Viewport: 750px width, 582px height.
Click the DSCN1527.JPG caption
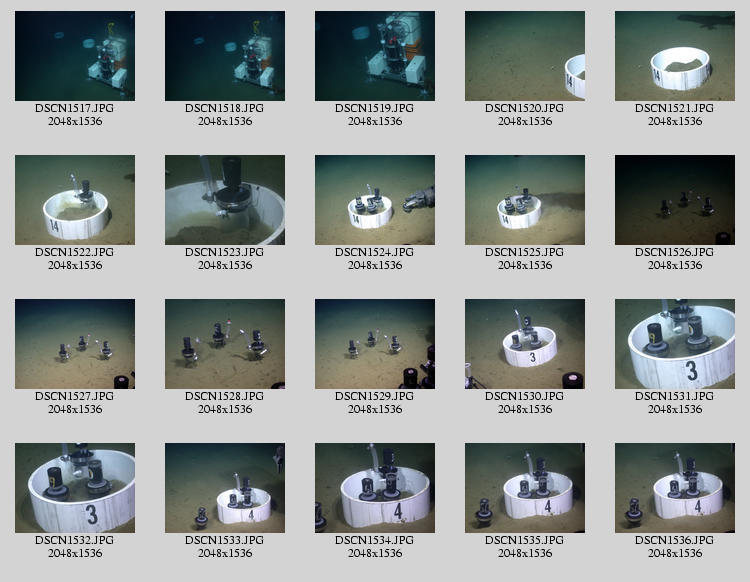[75, 396]
